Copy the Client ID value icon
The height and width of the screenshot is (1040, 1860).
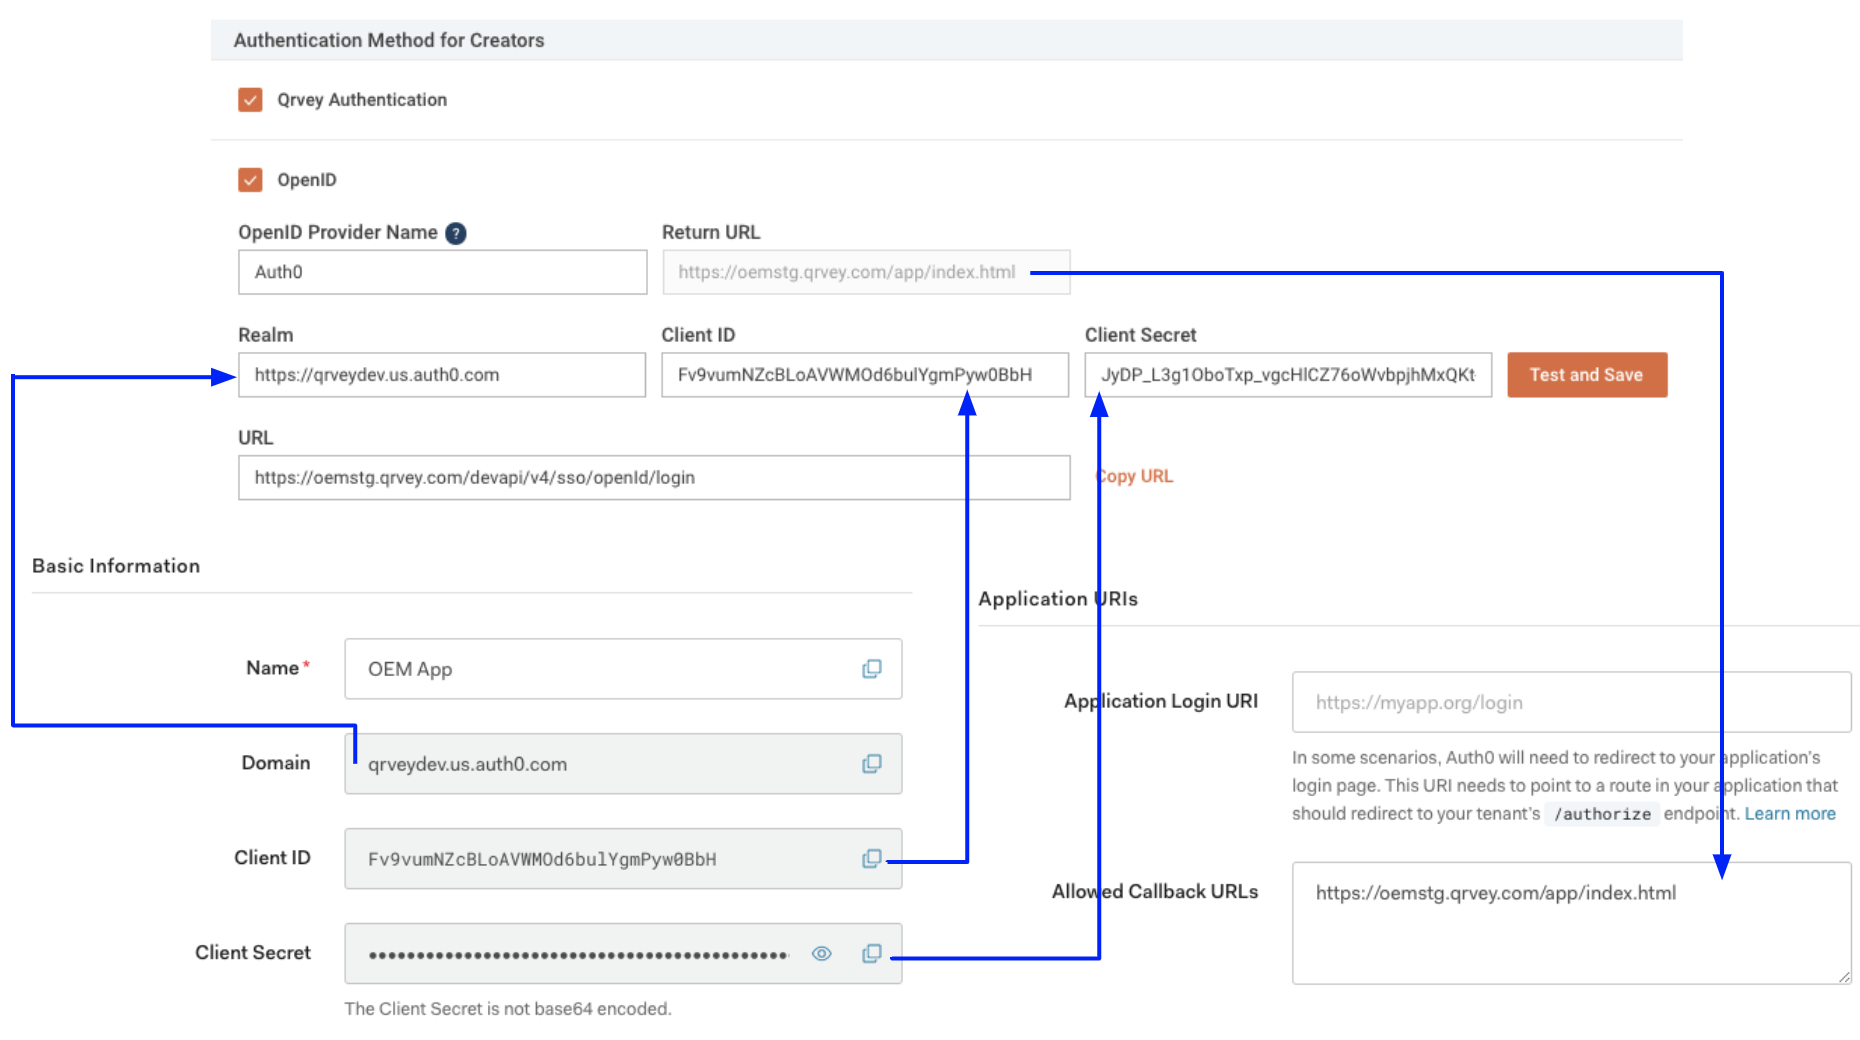click(872, 859)
